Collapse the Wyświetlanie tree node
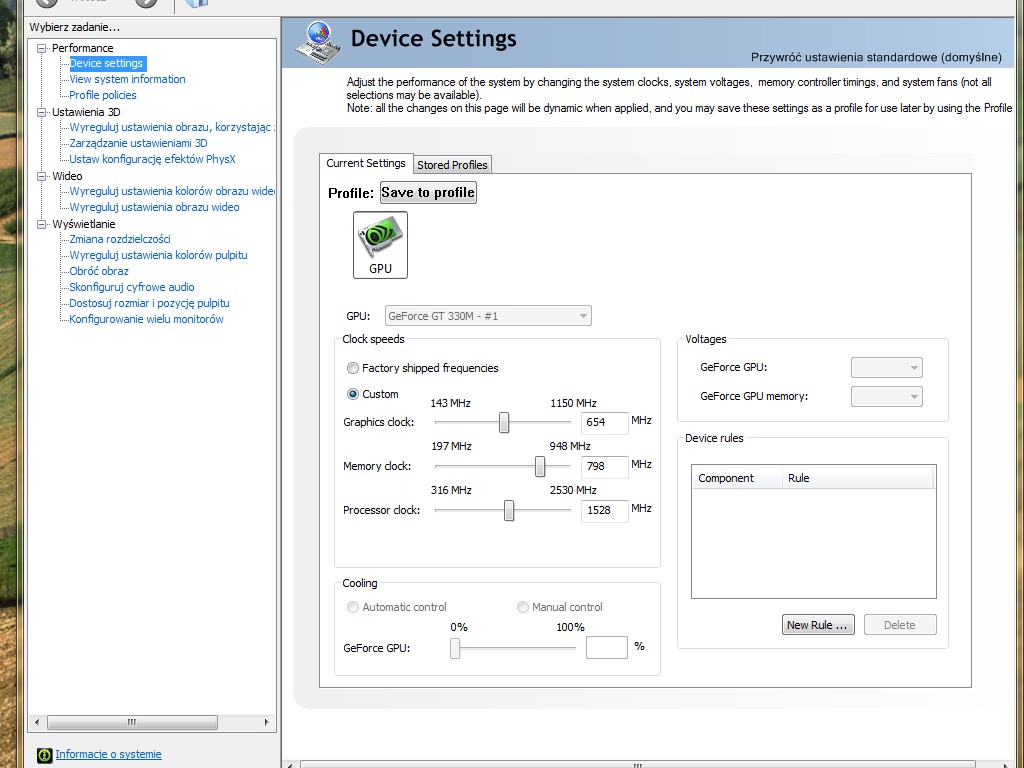 (42, 224)
